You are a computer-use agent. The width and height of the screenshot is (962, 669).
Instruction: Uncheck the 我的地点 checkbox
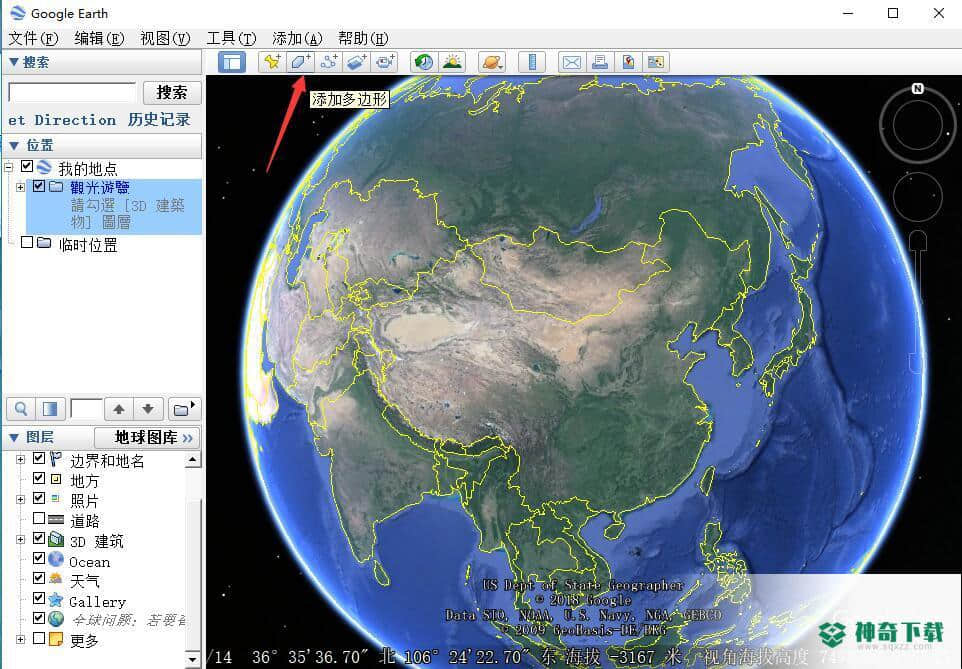[26, 166]
